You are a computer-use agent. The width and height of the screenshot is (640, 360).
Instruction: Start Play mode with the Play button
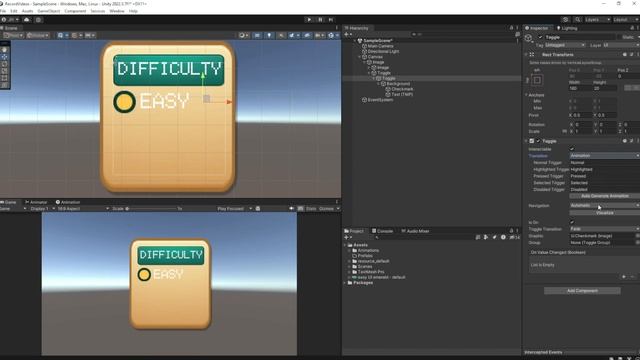(x=309, y=20)
